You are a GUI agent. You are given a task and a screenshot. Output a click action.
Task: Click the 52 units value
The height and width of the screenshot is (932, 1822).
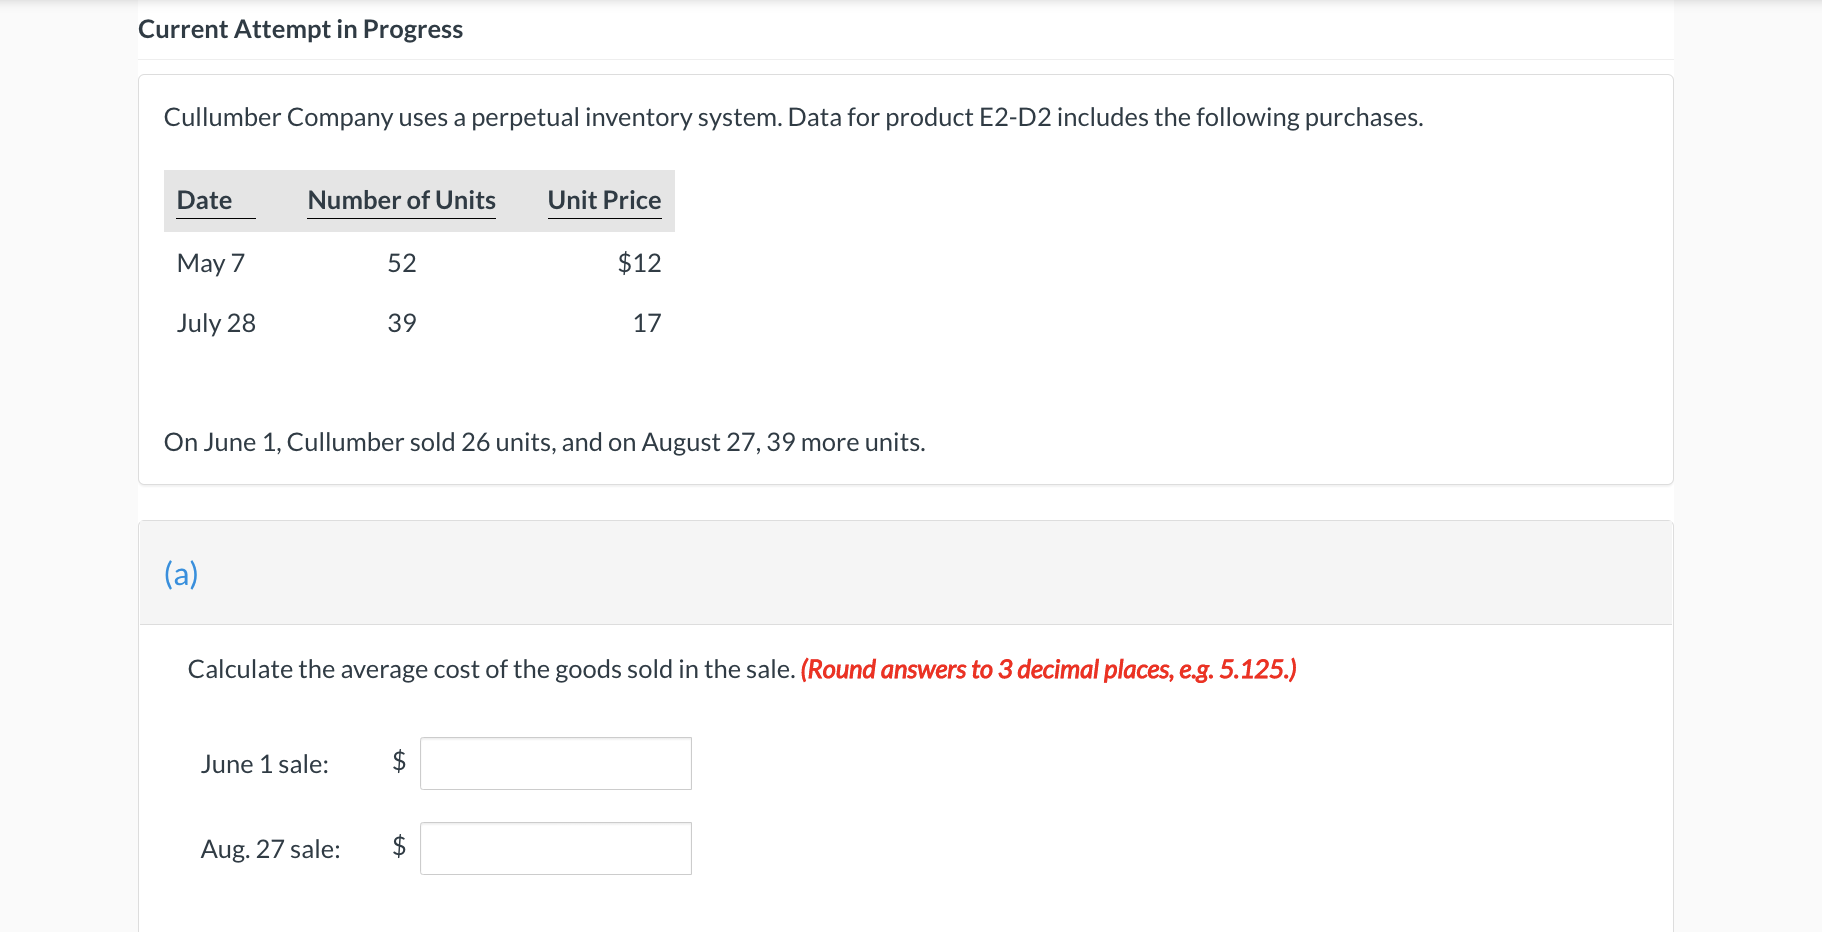[x=401, y=263]
